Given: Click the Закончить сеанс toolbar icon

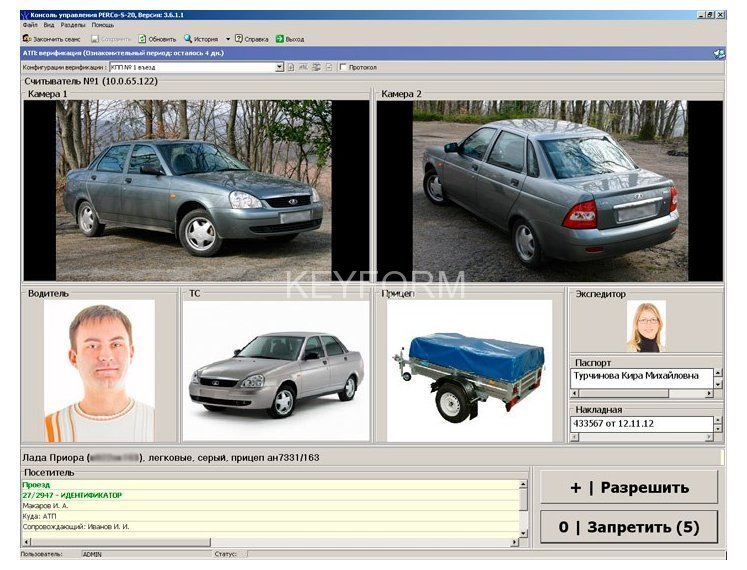Looking at the screenshot, I should [x=27, y=39].
